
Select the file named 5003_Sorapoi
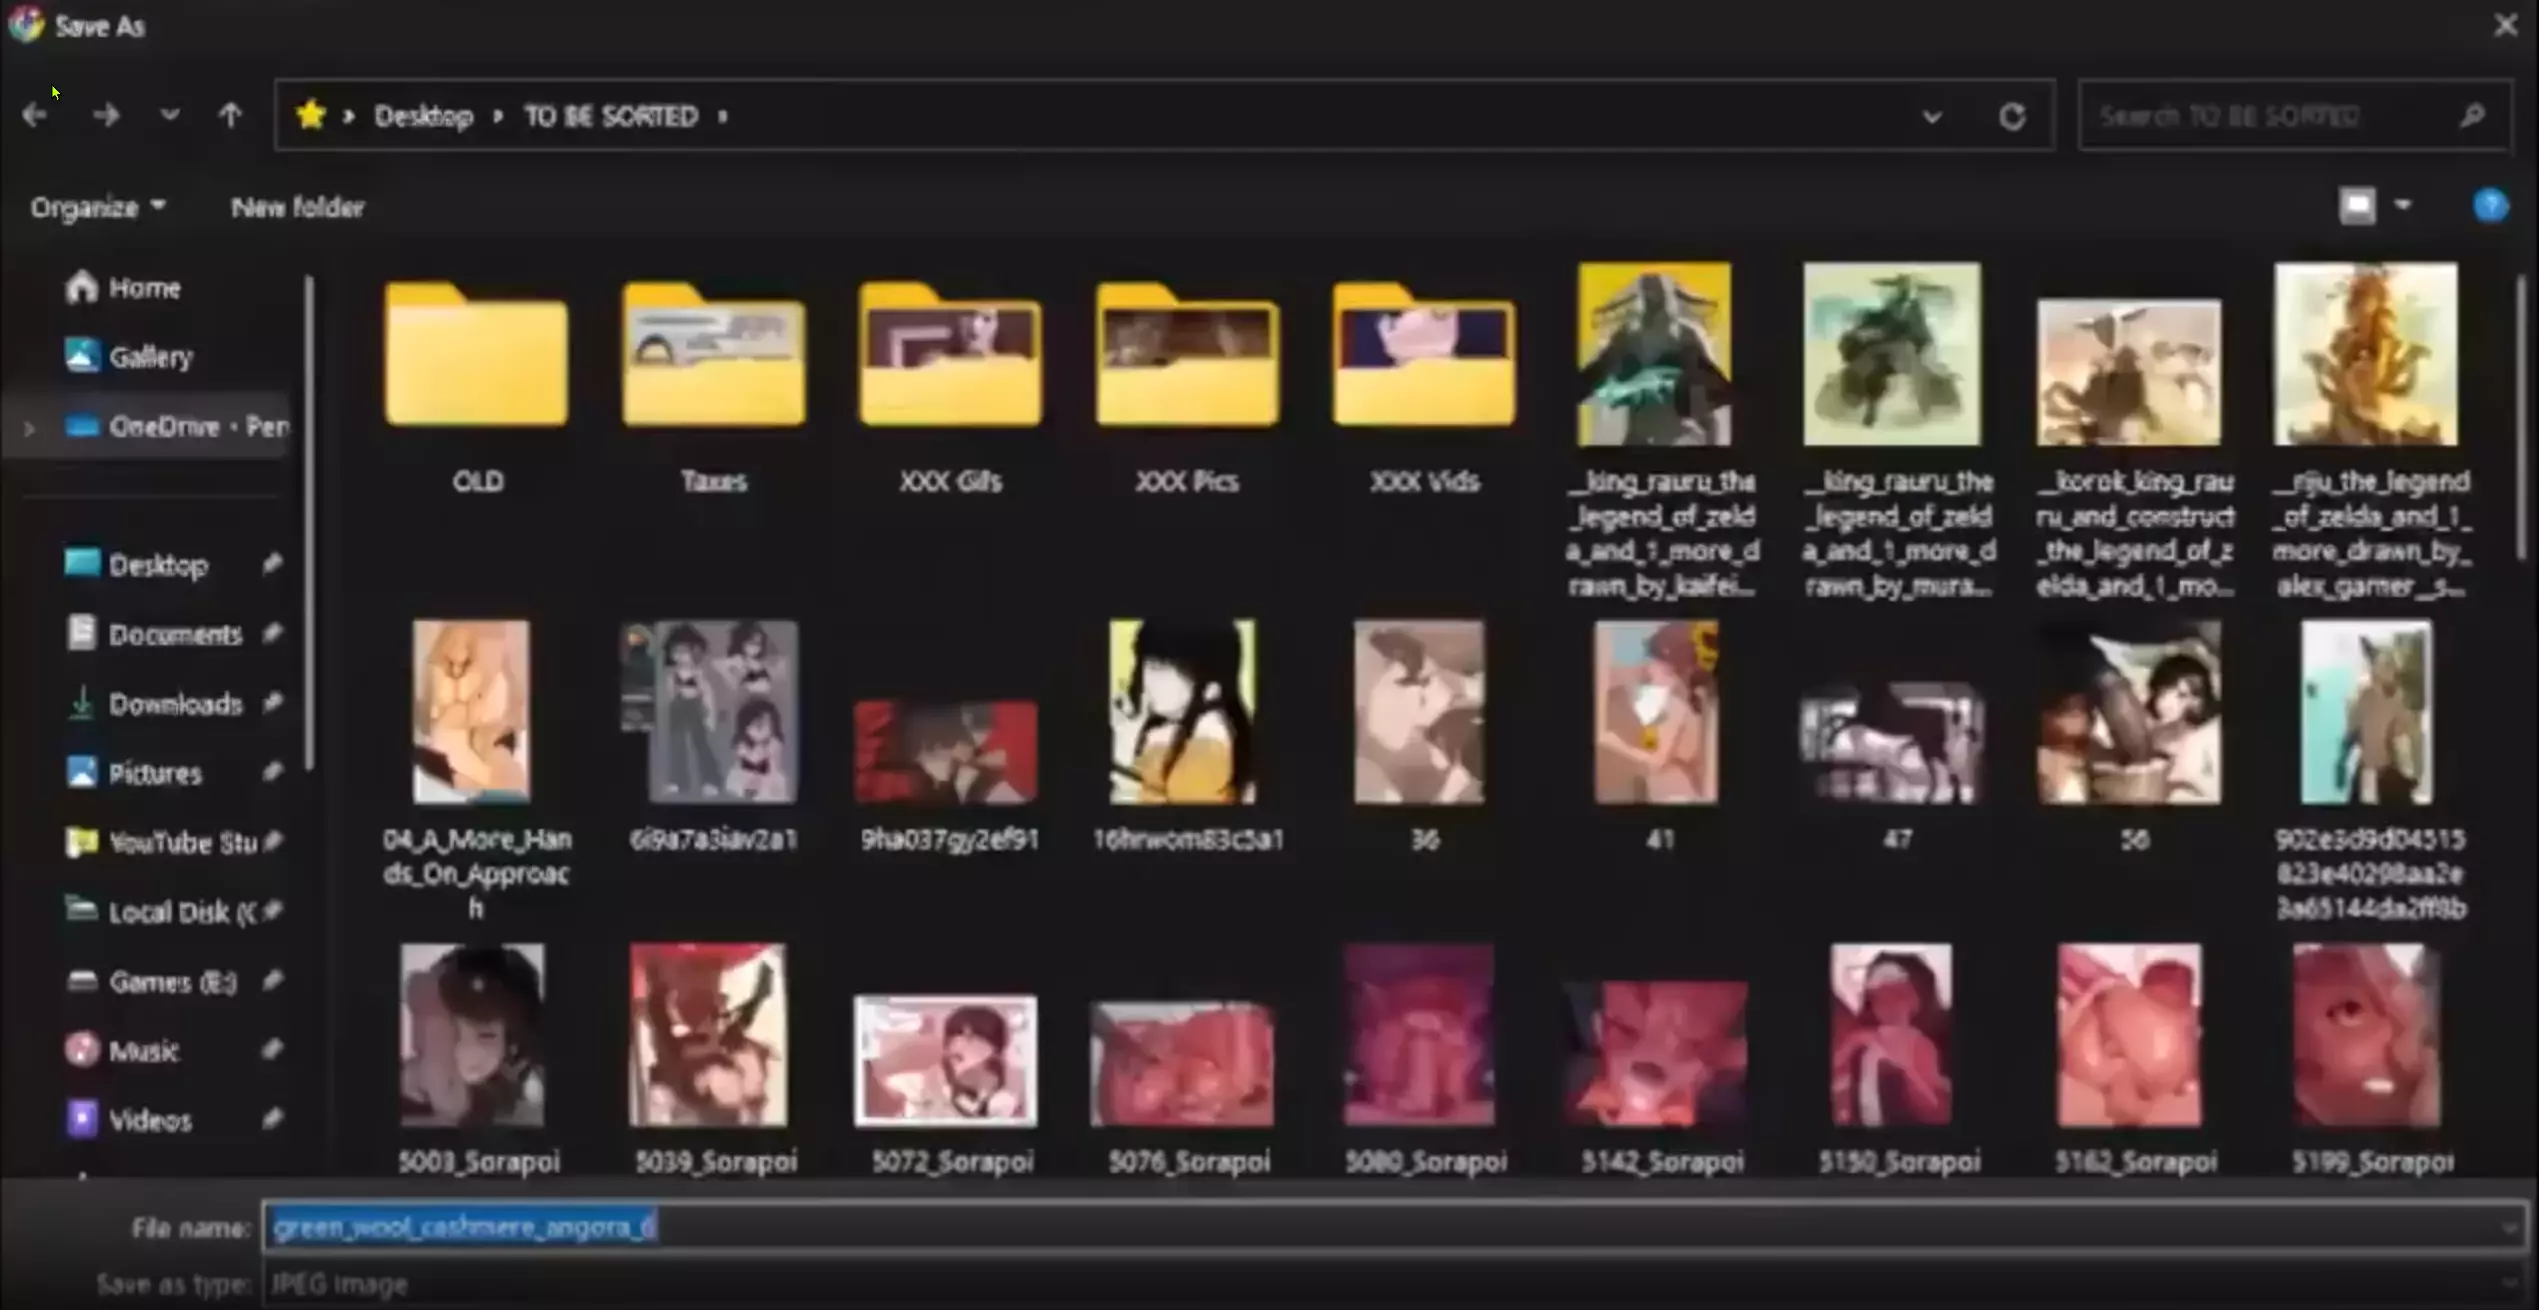coord(477,1060)
